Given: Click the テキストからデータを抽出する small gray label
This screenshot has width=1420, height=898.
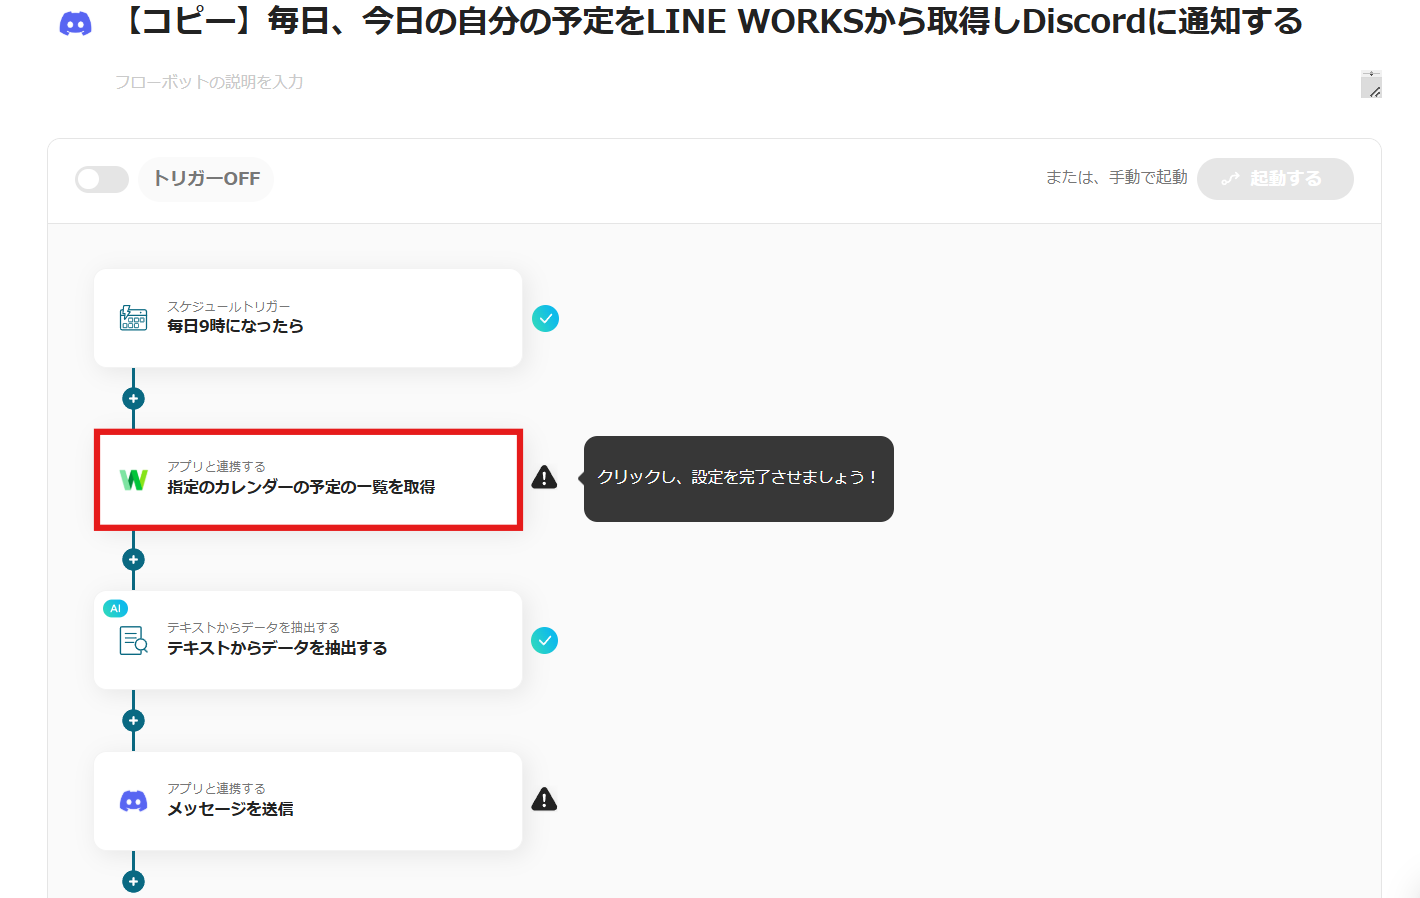Looking at the screenshot, I should click(253, 627).
